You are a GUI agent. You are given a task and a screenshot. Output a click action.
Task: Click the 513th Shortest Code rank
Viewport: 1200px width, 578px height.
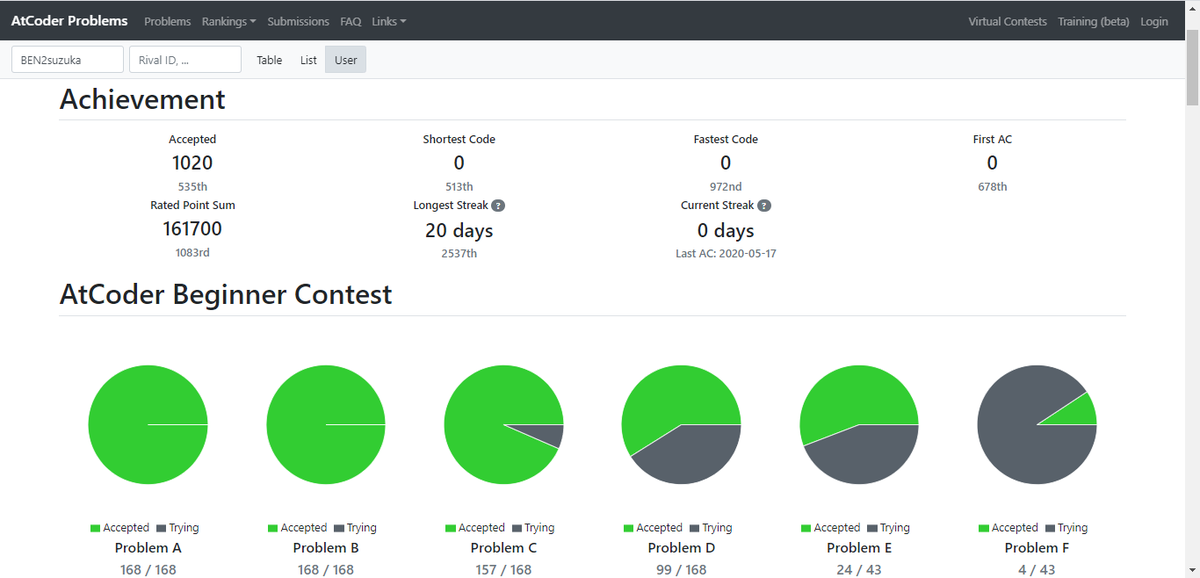[x=459, y=187]
